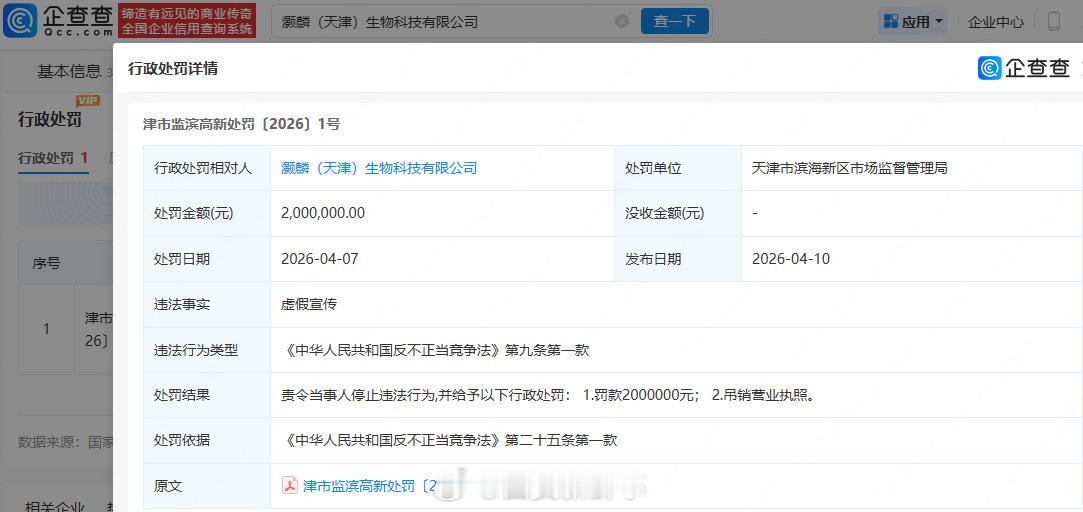This screenshot has width=1083, height=512.
Task: Click the penalty date 2026-04-07
Action: pos(320,259)
